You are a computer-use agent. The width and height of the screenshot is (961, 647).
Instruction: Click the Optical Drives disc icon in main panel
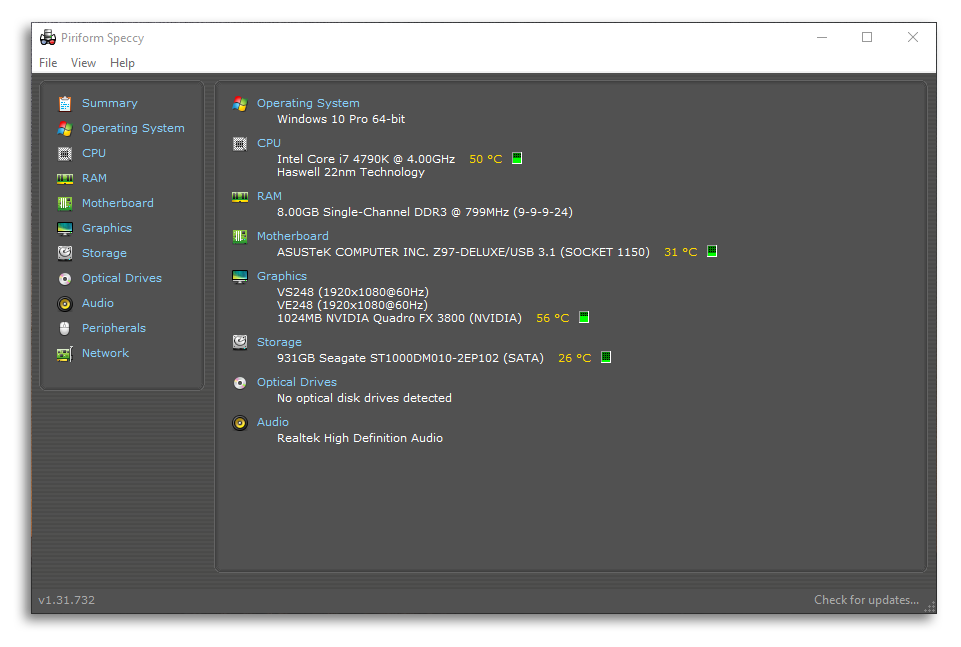[240, 383]
